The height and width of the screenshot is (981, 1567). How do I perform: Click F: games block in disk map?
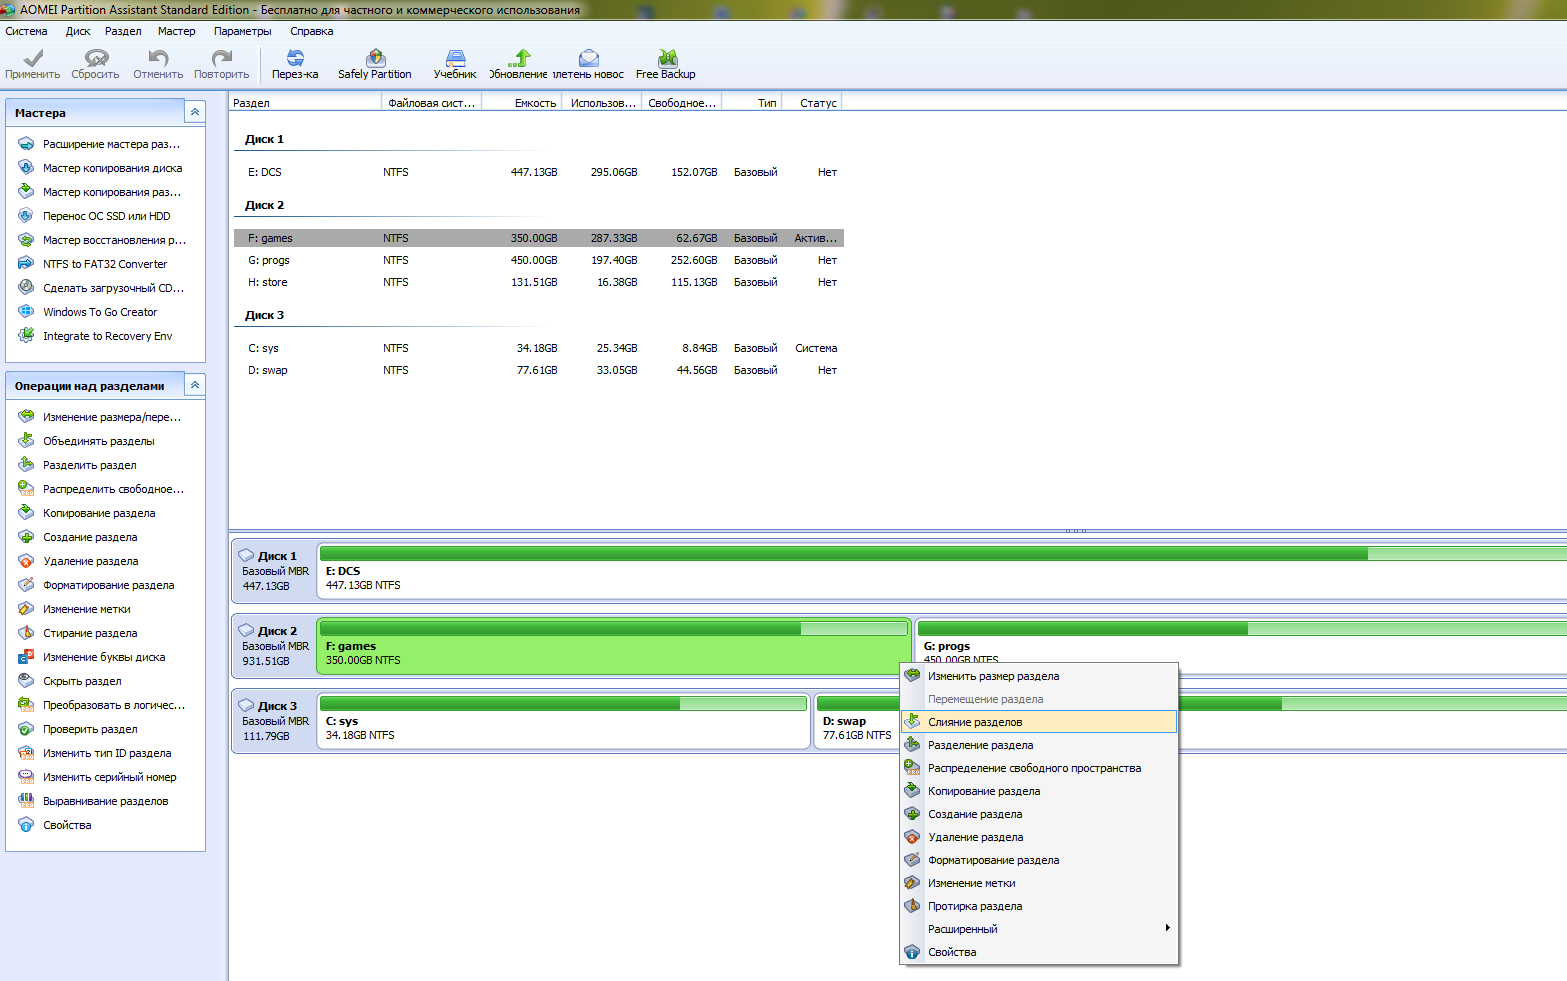(x=613, y=646)
